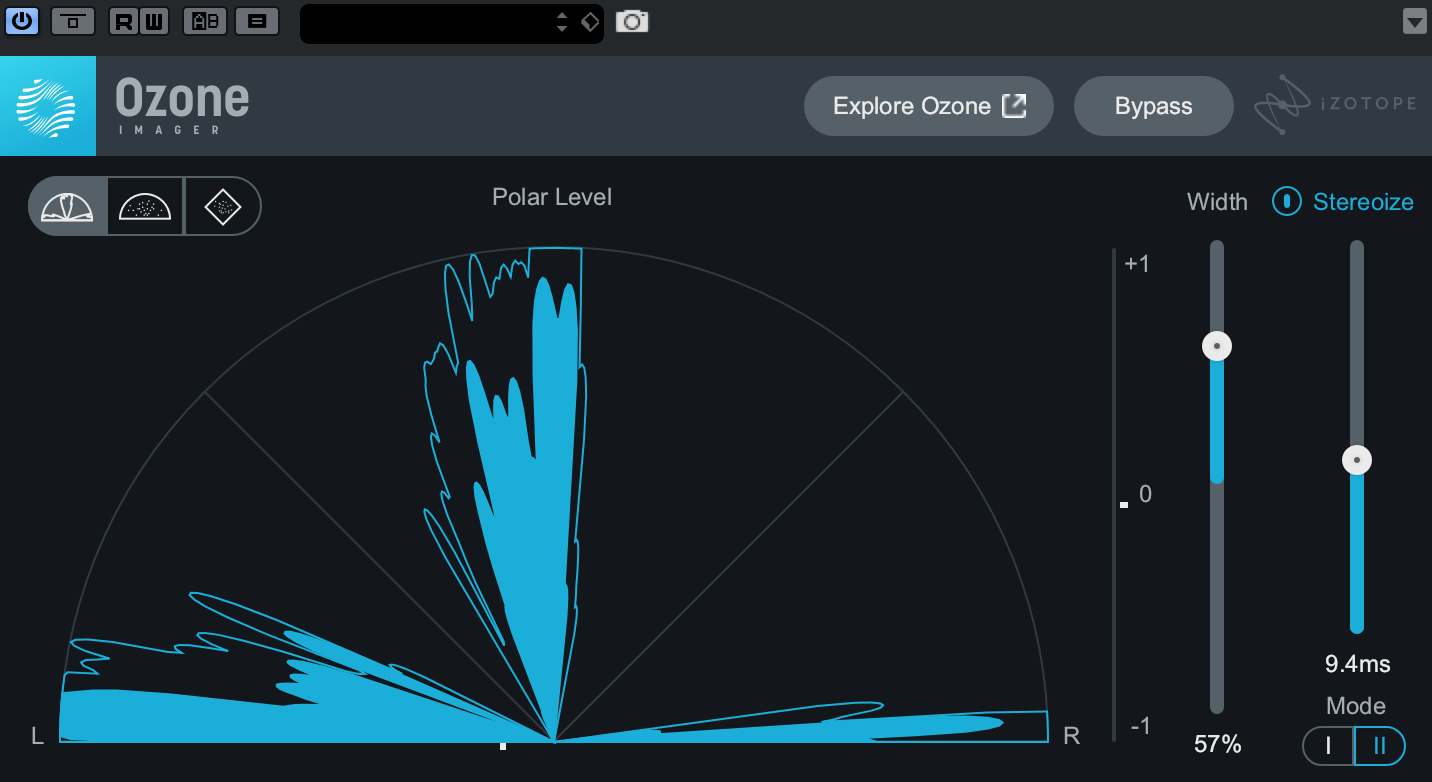Click the Bypass button
The height and width of the screenshot is (782, 1432).
click(x=1154, y=106)
